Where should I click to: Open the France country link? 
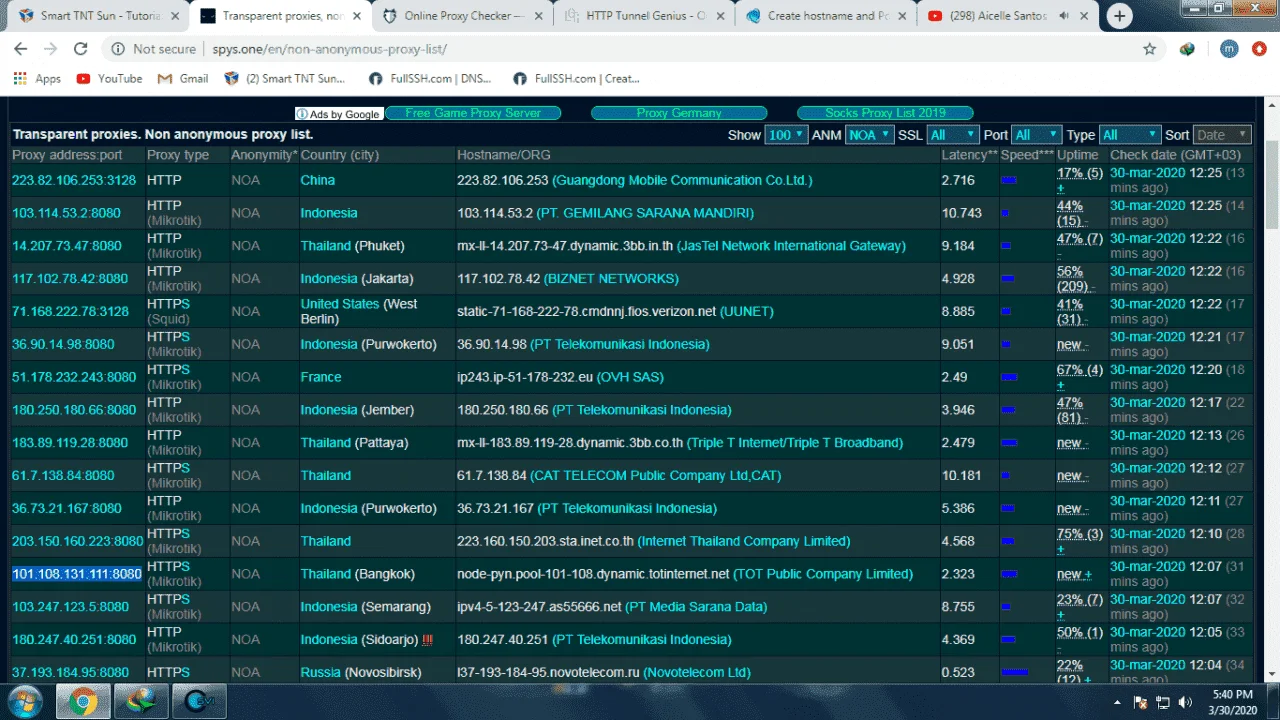coord(321,377)
